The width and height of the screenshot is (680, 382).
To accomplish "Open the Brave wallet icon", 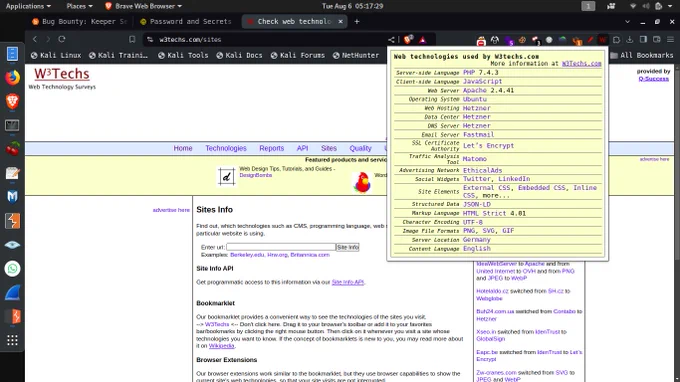I will point(657,39).
